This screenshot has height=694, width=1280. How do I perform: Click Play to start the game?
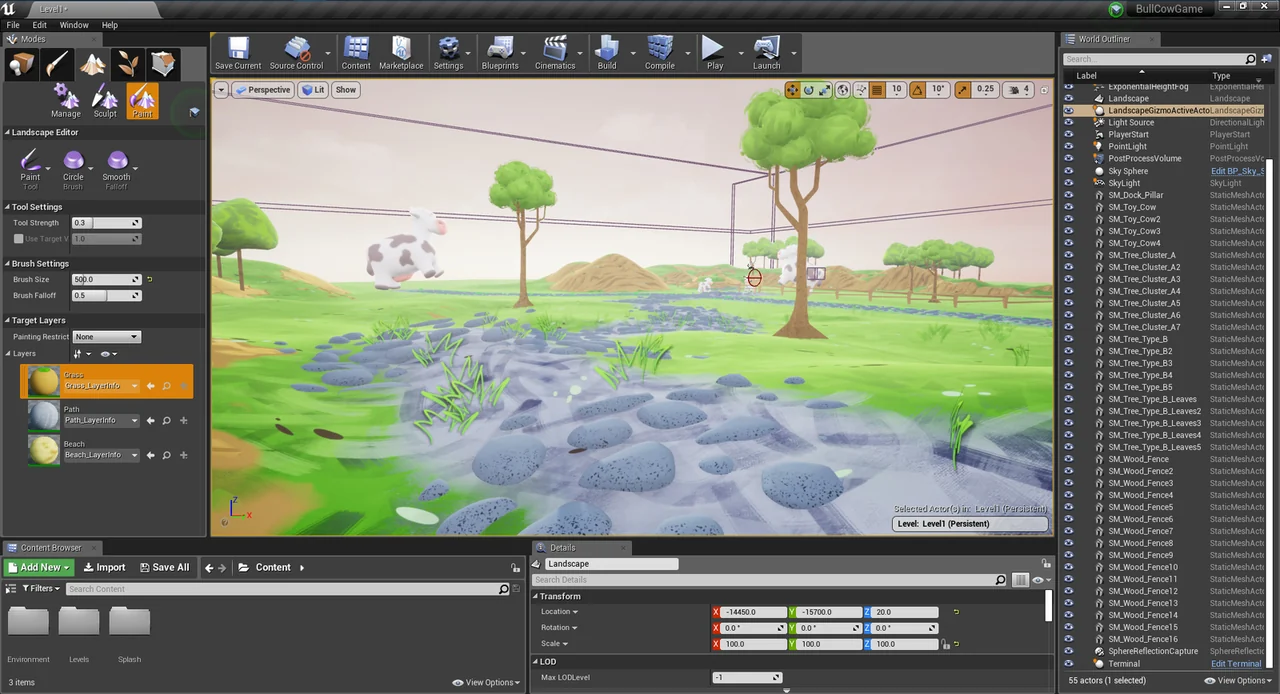tap(715, 53)
